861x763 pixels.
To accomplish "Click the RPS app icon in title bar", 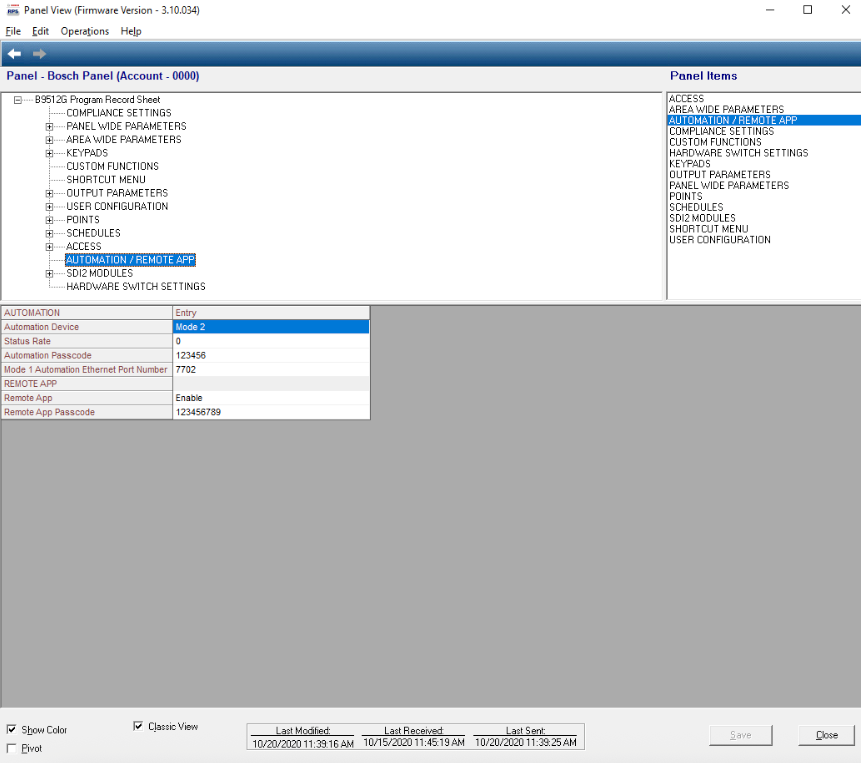I will pyautogui.click(x=13, y=10).
